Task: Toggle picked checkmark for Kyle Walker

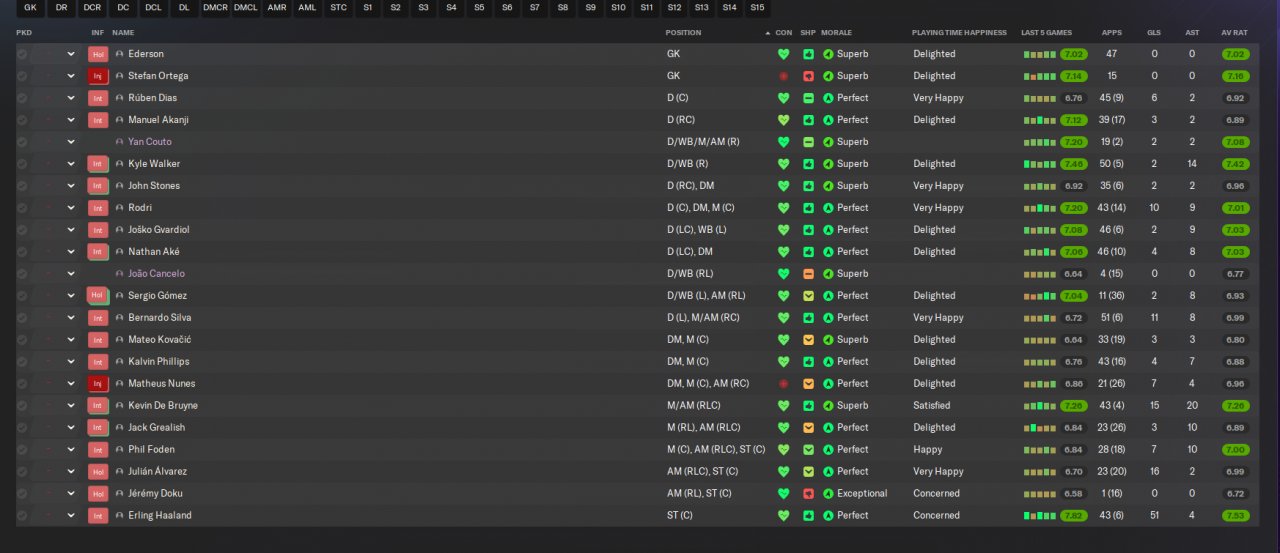Action: (x=22, y=164)
